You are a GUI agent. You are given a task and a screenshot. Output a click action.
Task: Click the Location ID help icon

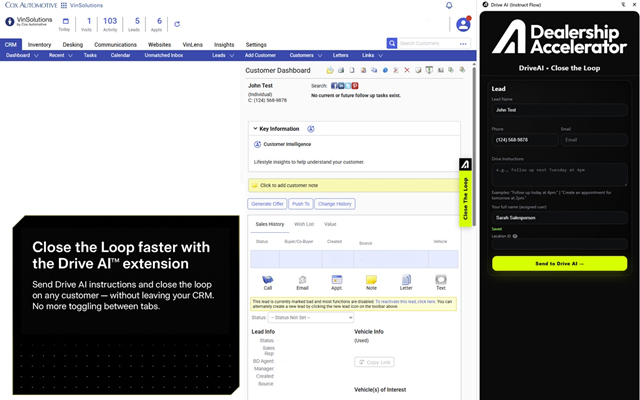515,236
